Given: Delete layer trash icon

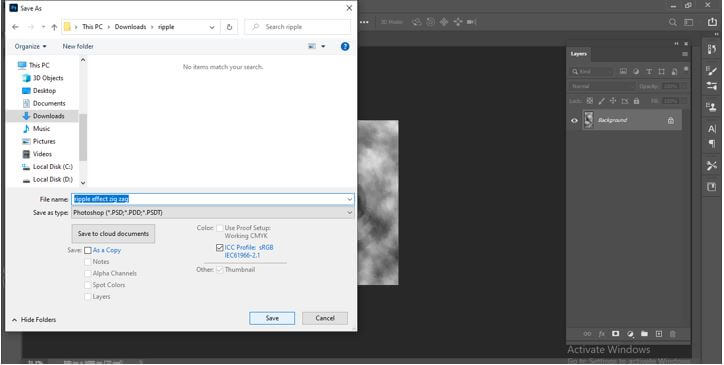Looking at the screenshot, I should click(x=673, y=334).
